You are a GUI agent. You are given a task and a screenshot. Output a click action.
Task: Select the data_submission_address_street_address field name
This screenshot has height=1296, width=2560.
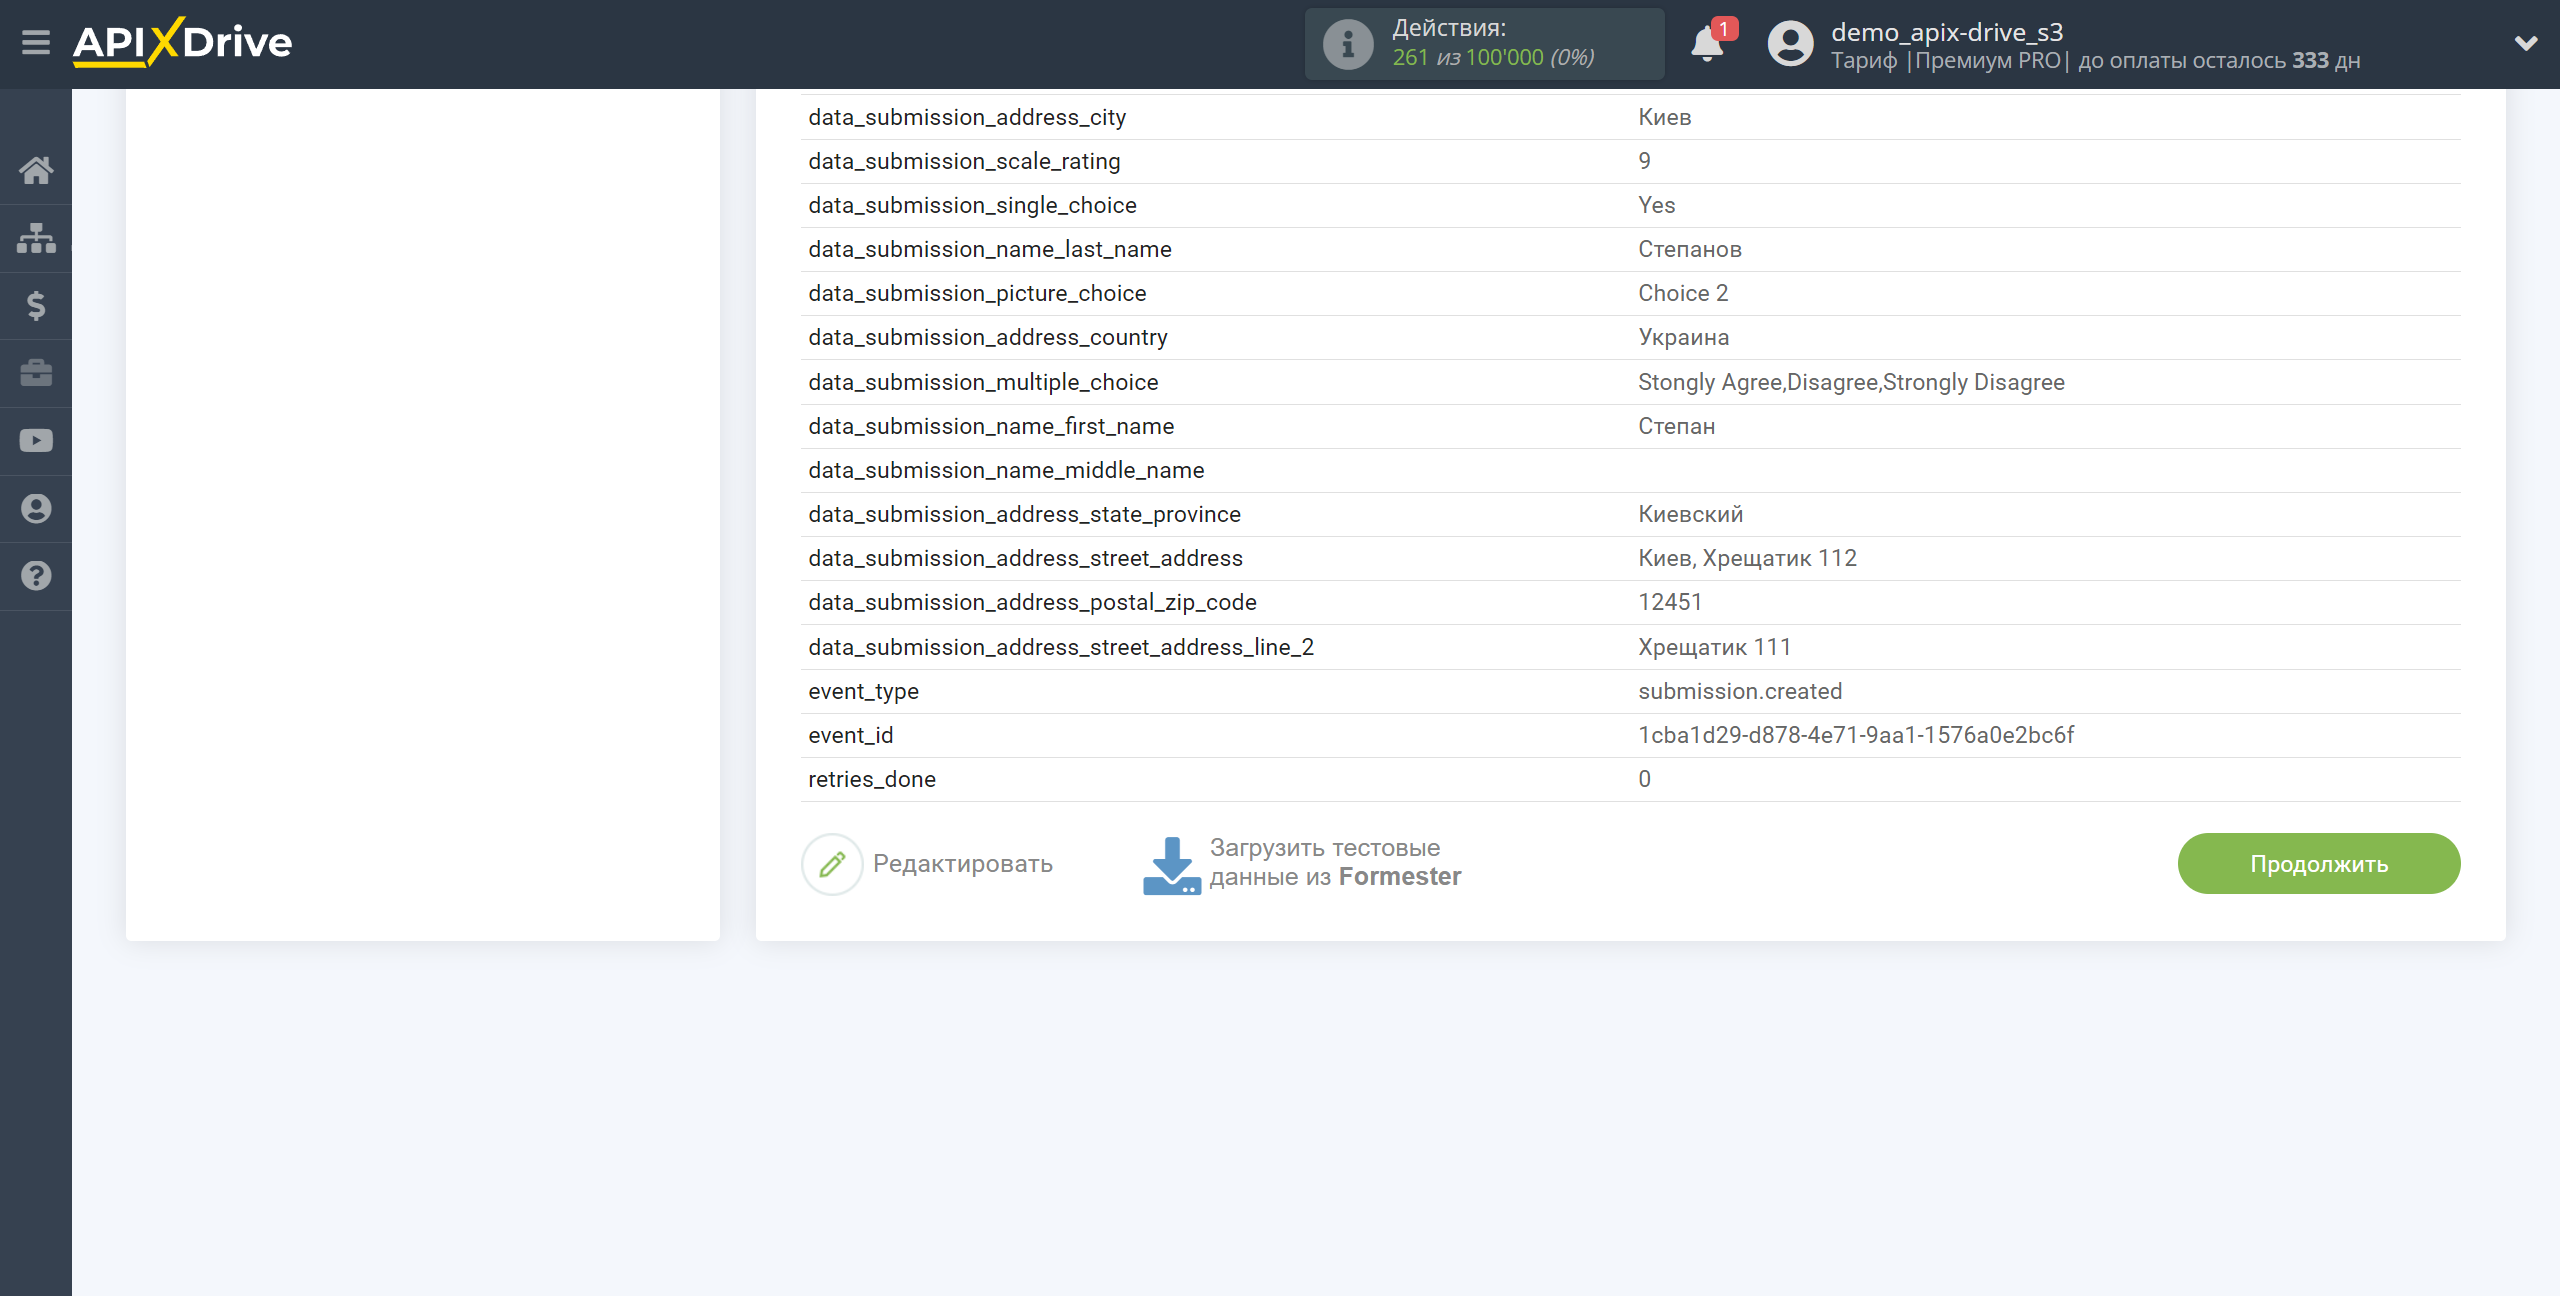click(x=1025, y=559)
